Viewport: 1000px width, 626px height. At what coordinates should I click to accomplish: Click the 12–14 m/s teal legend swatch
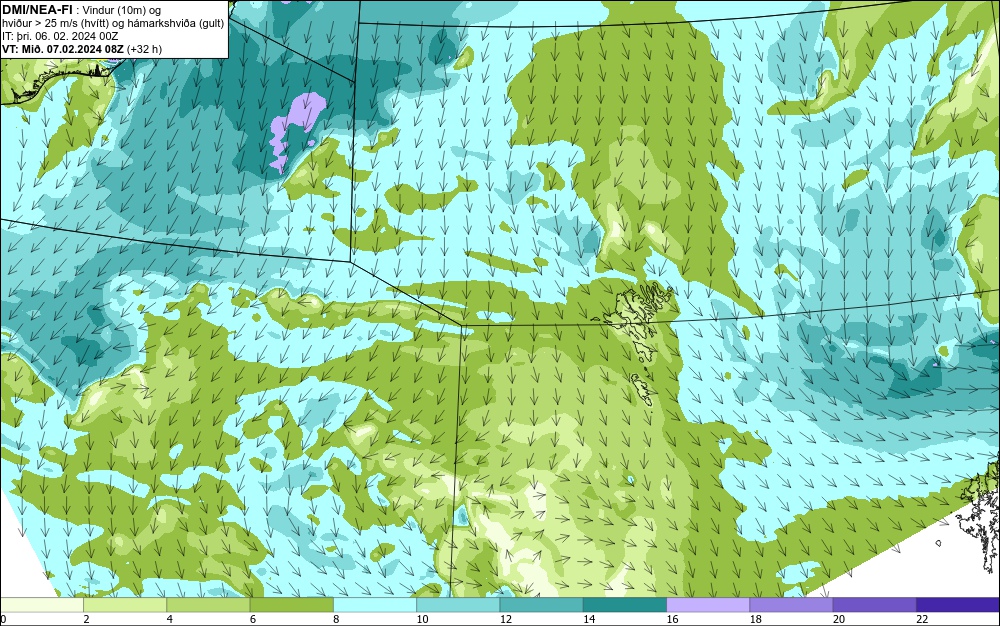pyautogui.click(x=541, y=605)
